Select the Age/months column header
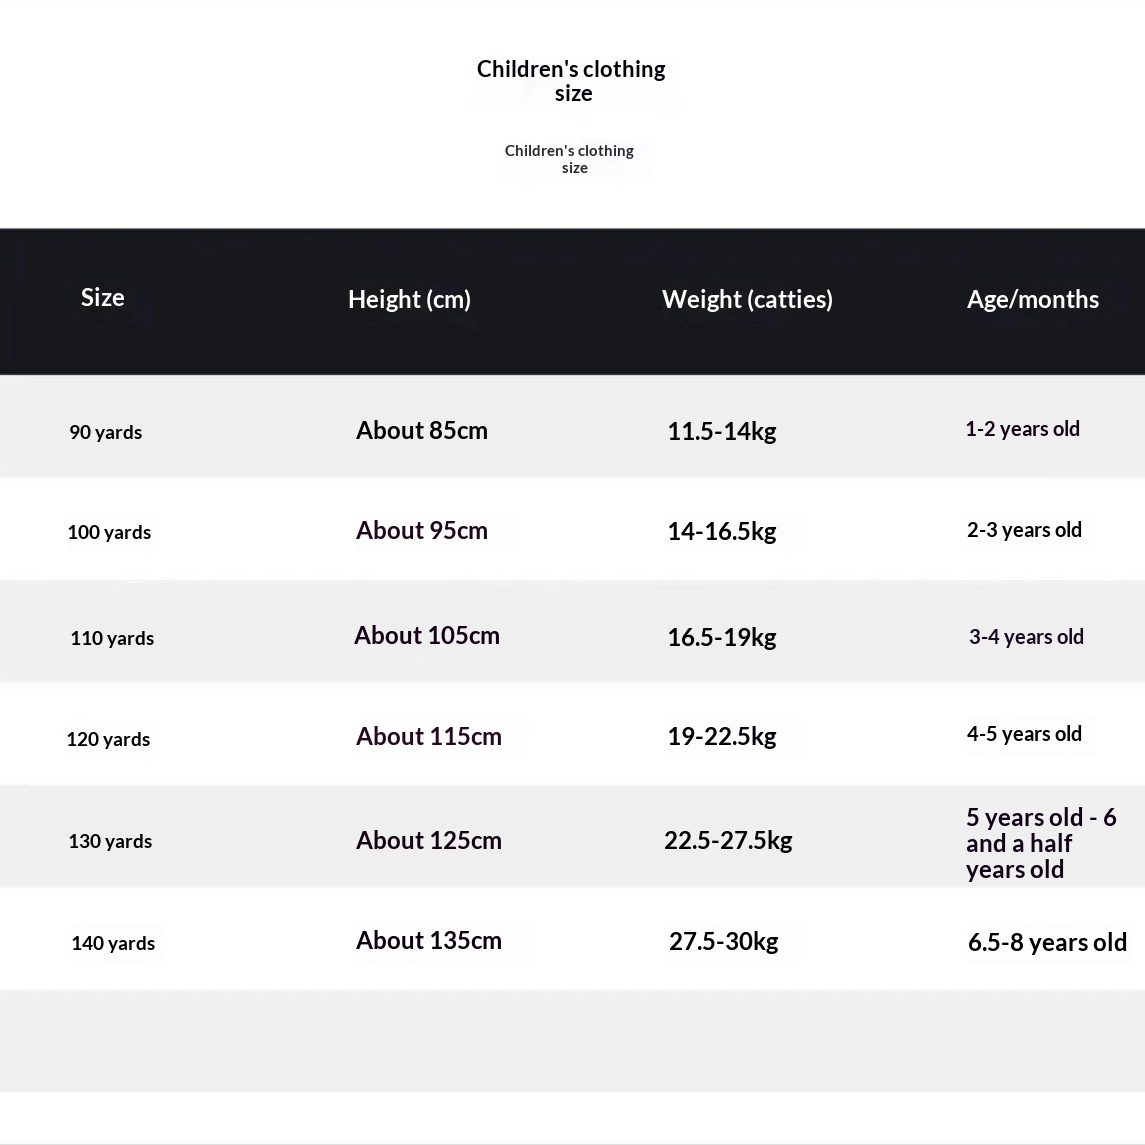The width and height of the screenshot is (1145, 1145). tap(1032, 299)
